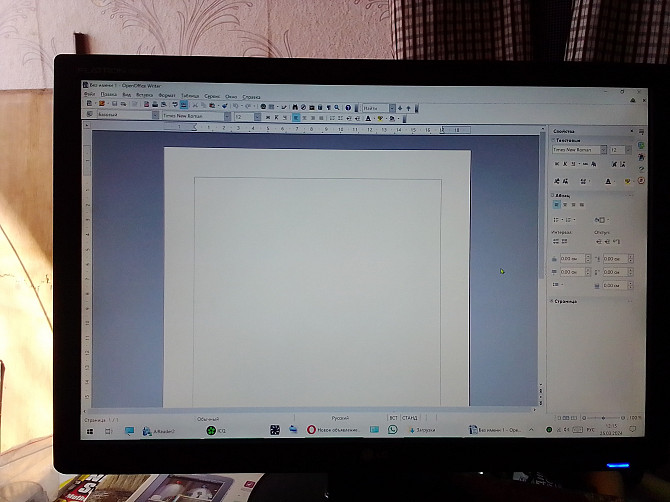Click the Open file toolbar icon
Image resolution: width=670 pixels, height=502 pixels.
(x=102, y=104)
